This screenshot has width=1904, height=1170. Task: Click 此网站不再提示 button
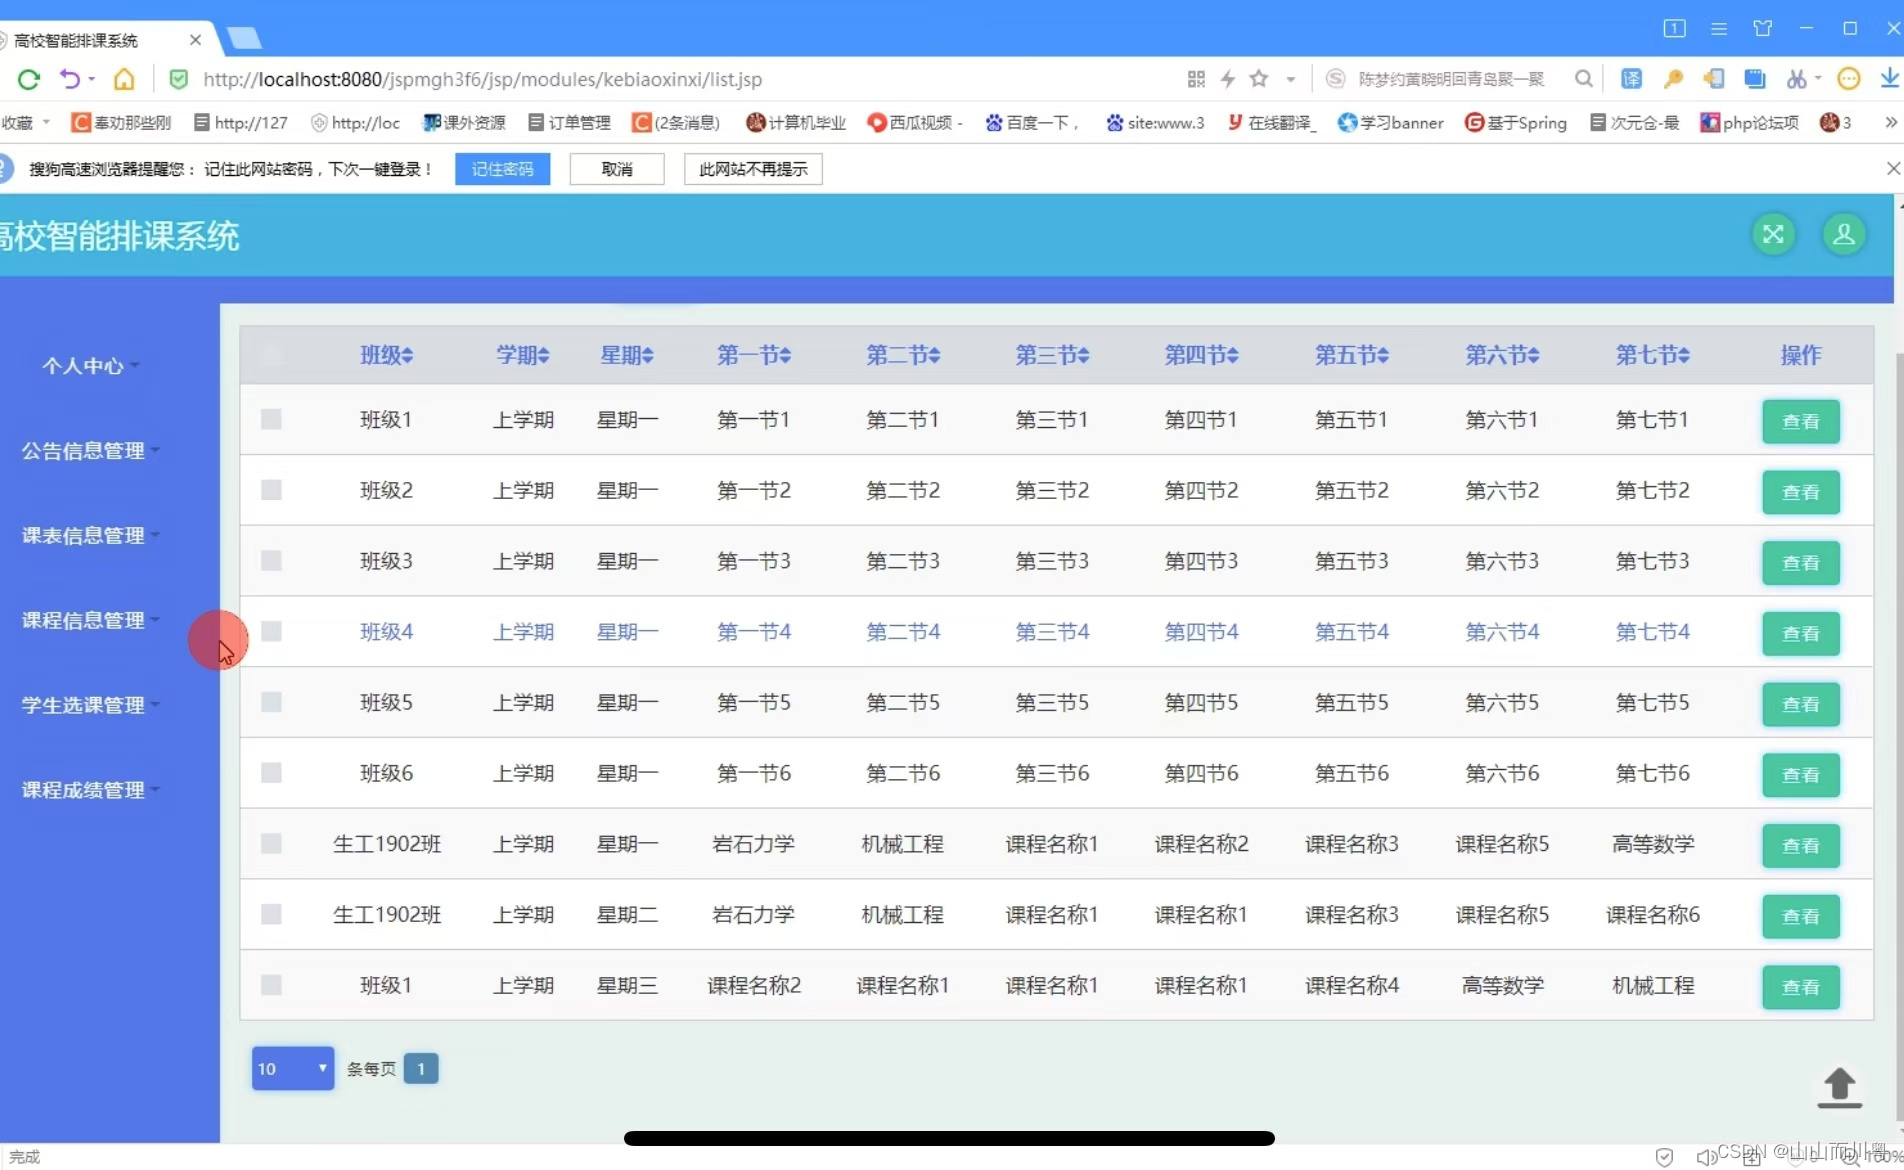point(753,169)
